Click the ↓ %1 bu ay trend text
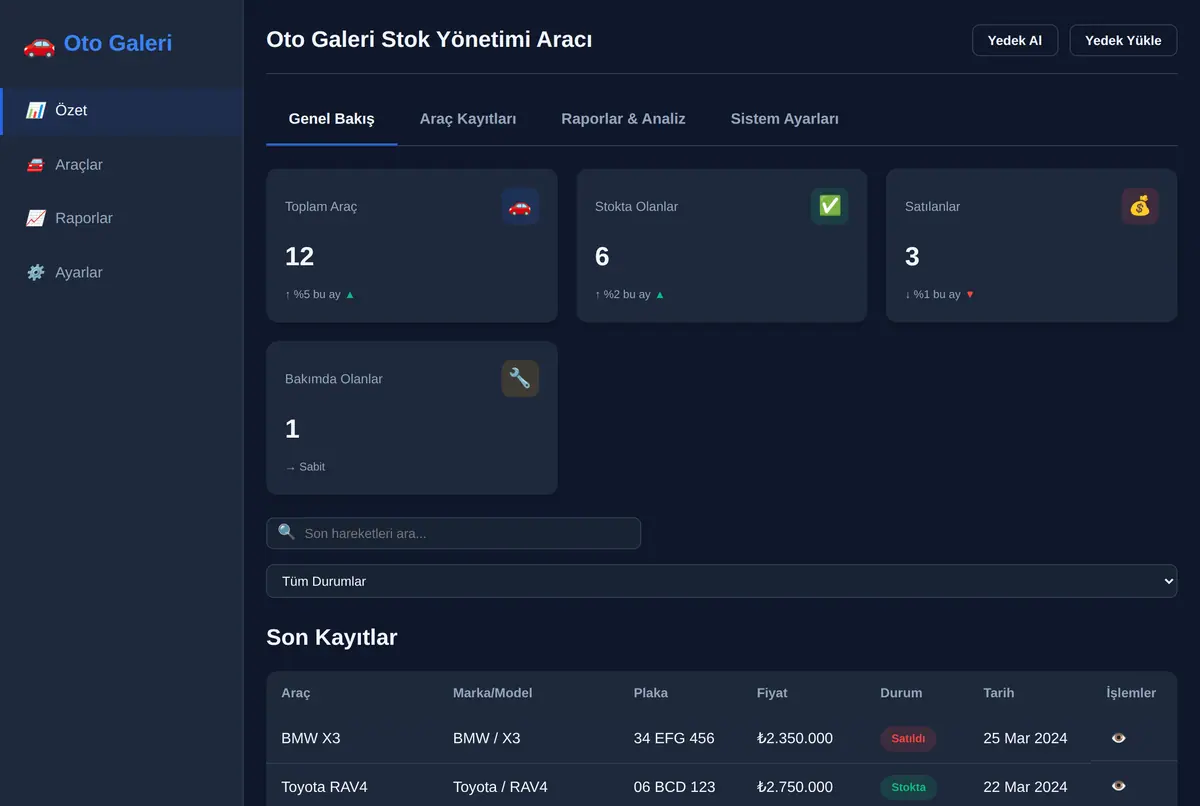The image size is (1200, 806). coord(939,295)
